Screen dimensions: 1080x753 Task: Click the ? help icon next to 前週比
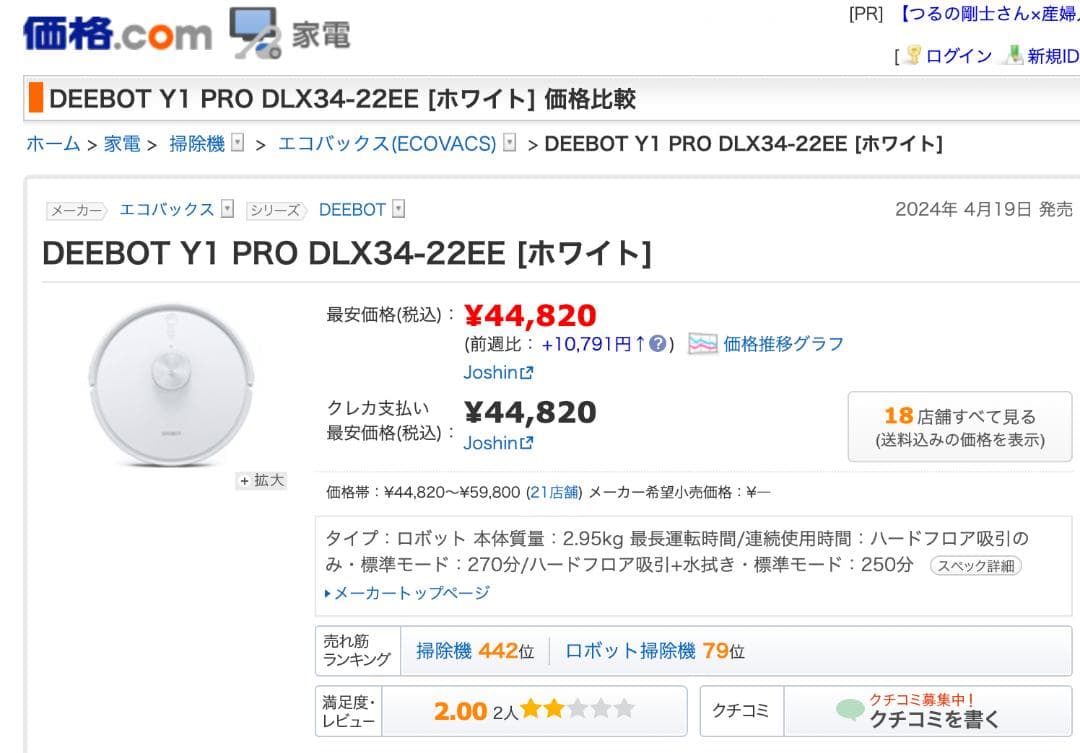tap(657, 344)
